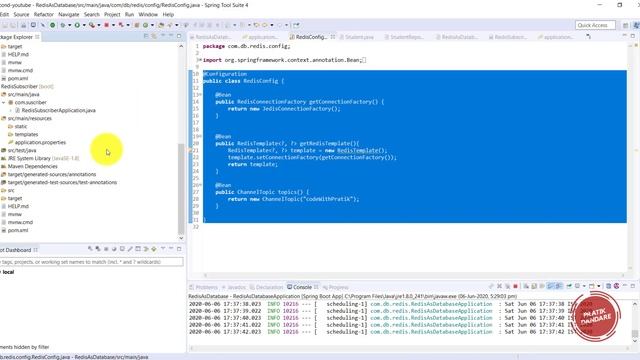Start the app from Boot Dashboard toolbar
The image size is (640, 360).
tap(90, 249)
